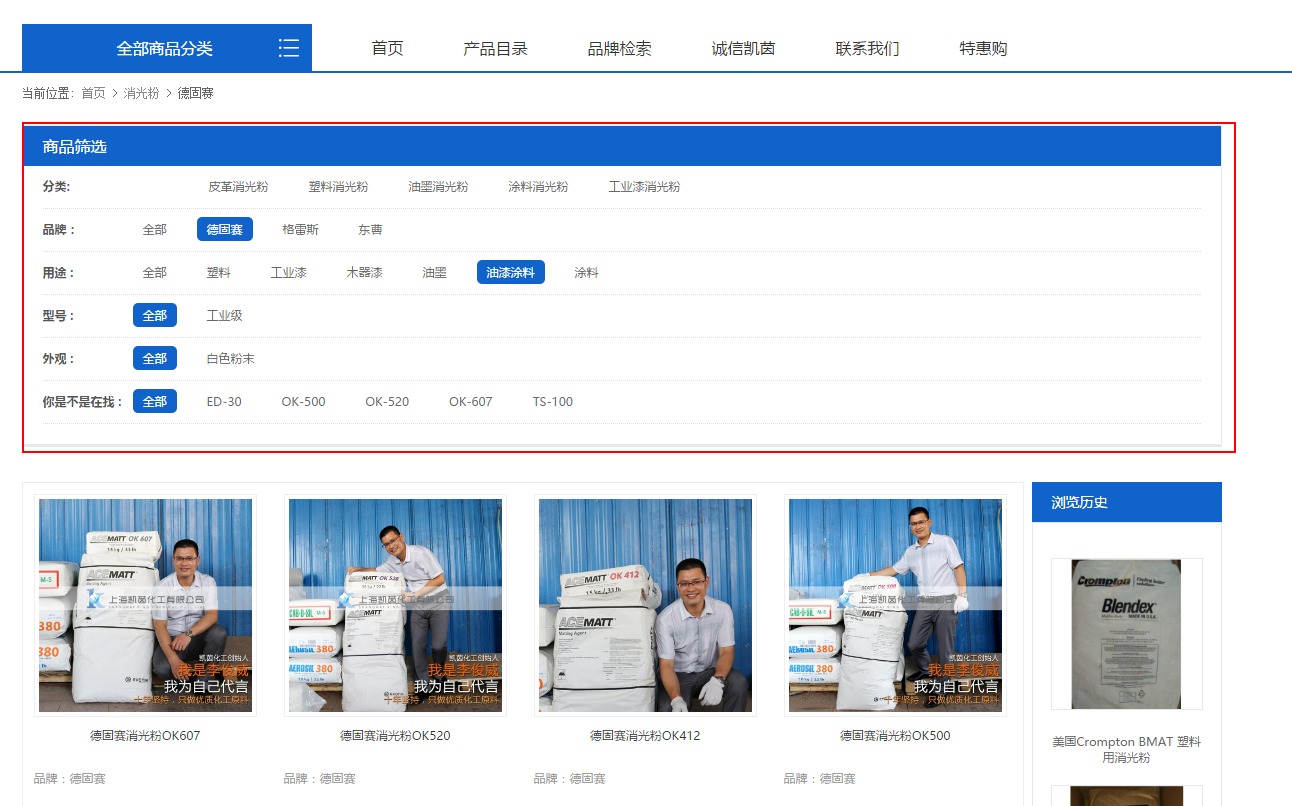The width and height of the screenshot is (1292, 806).
Task: Click 首页 in the breadcrumb path
Action: (x=93, y=93)
